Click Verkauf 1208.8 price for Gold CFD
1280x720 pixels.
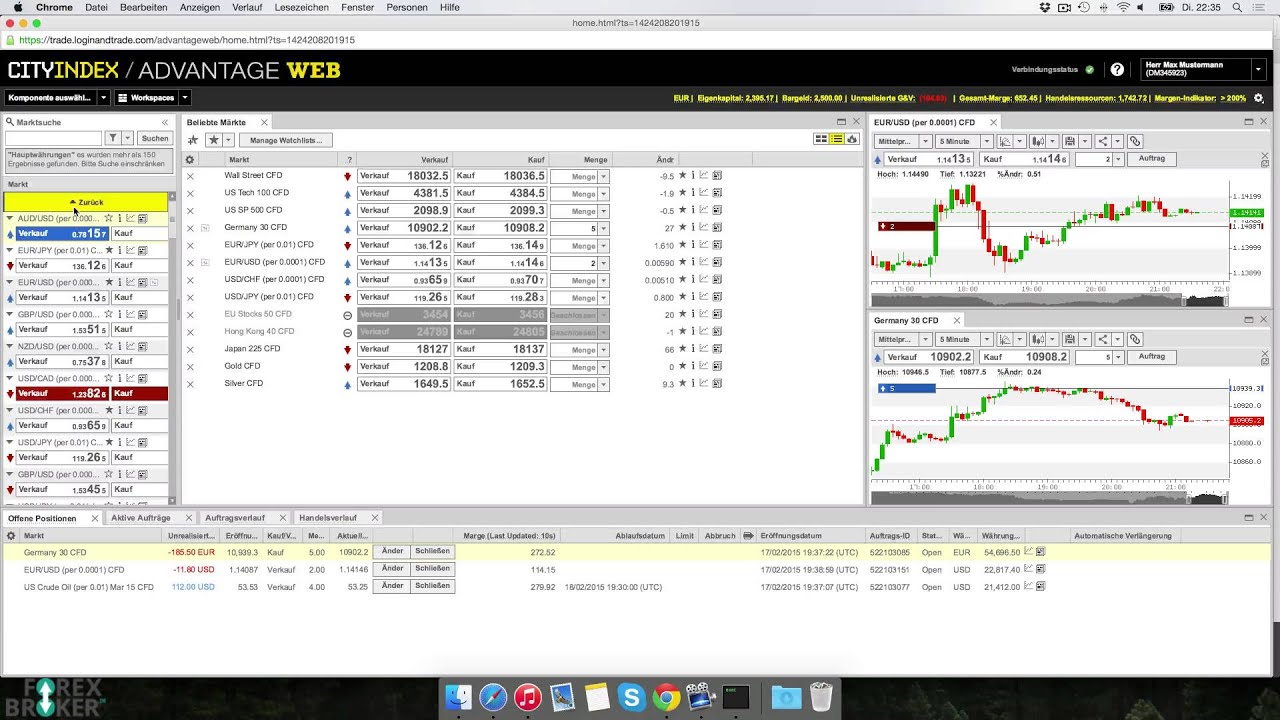coord(403,367)
